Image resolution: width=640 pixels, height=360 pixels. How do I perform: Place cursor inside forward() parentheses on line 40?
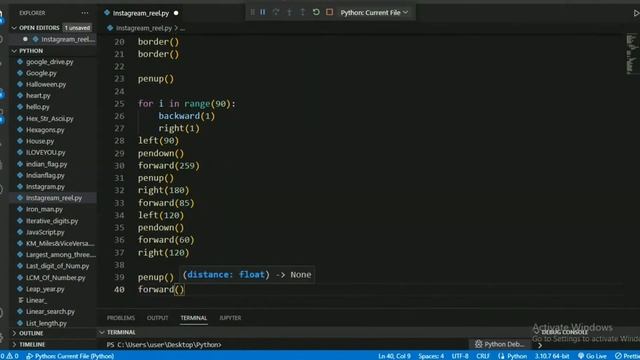[x=179, y=289]
